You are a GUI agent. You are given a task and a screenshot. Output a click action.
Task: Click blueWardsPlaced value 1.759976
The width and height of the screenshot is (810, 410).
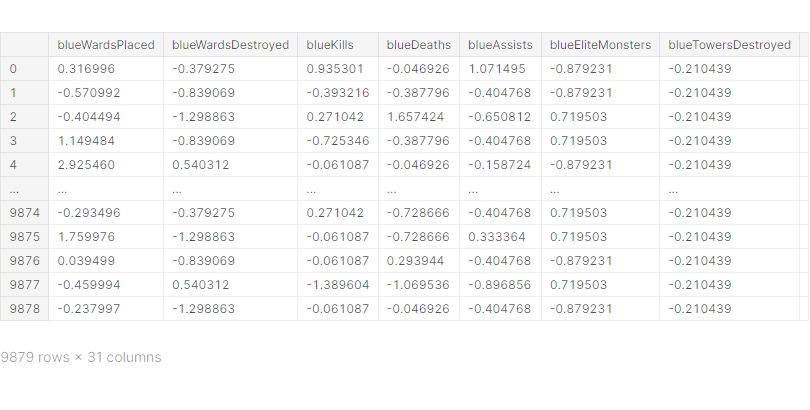coord(86,236)
